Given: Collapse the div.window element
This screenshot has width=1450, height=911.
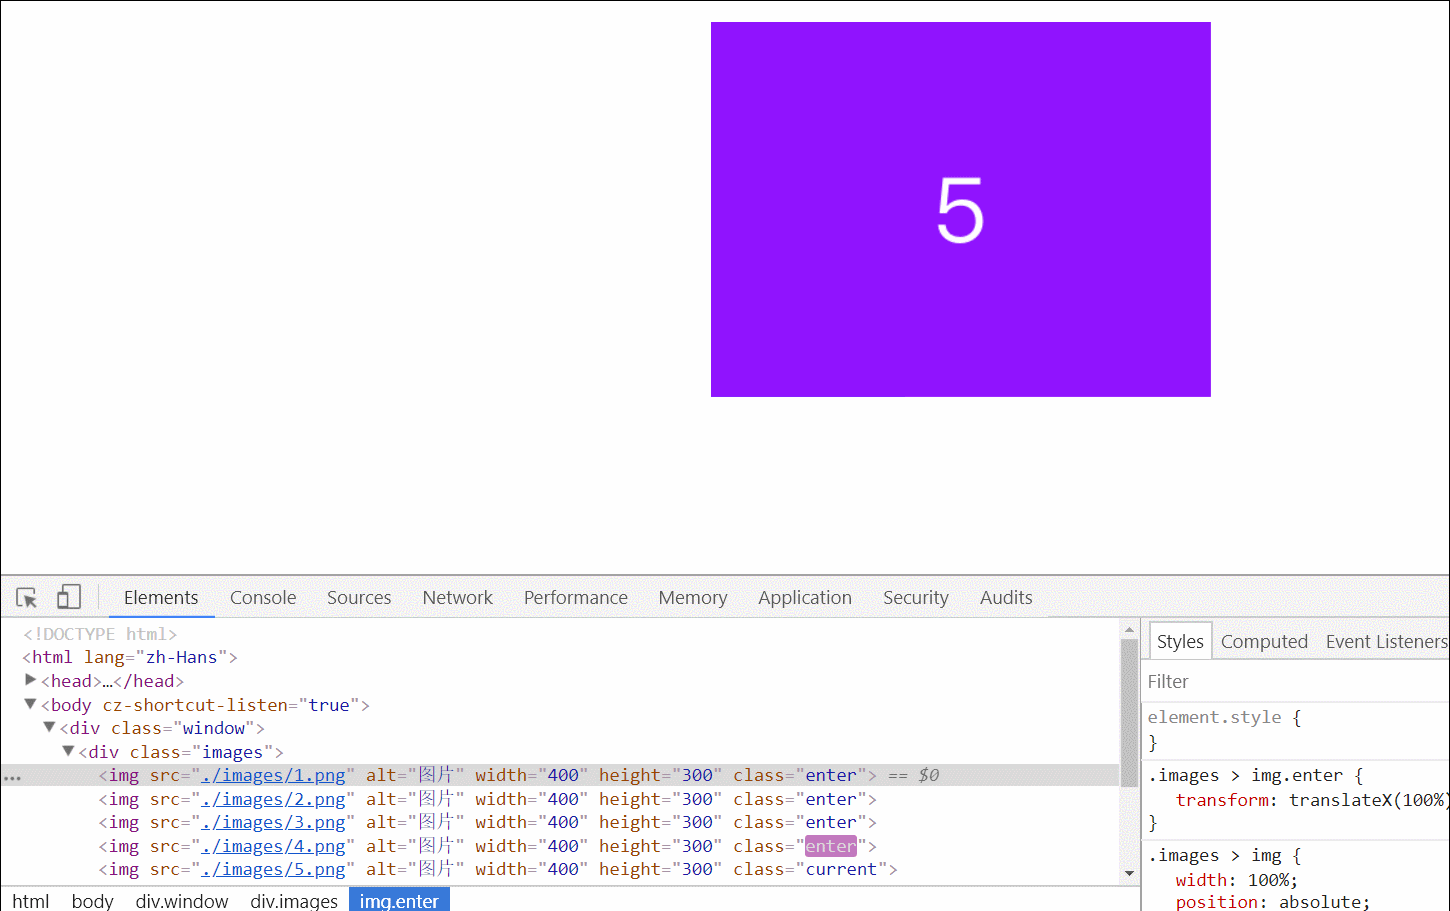Looking at the screenshot, I should click(x=49, y=728).
